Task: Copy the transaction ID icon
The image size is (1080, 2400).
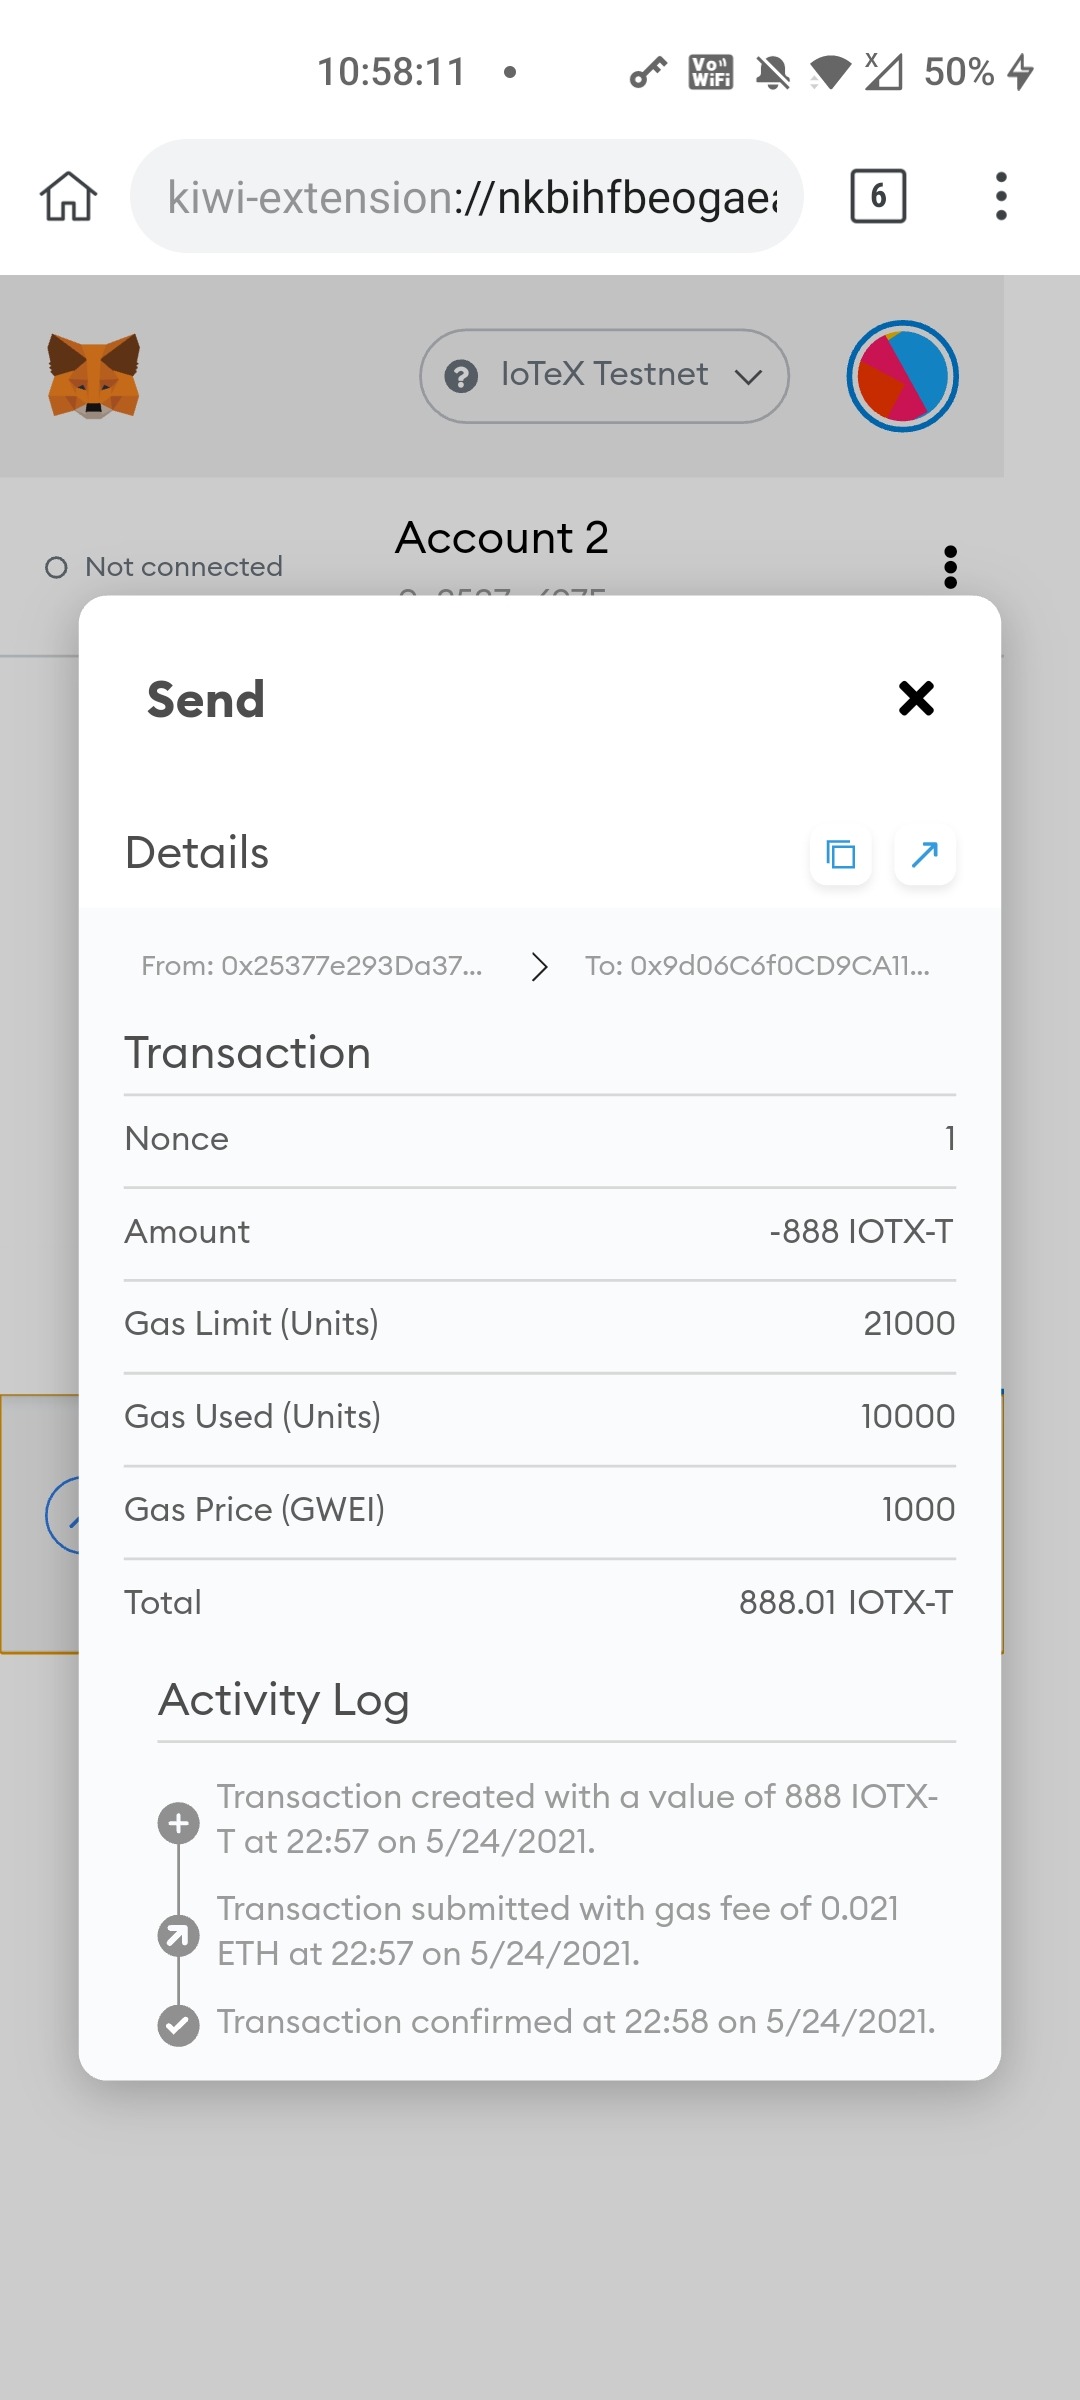Action: (840, 854)
